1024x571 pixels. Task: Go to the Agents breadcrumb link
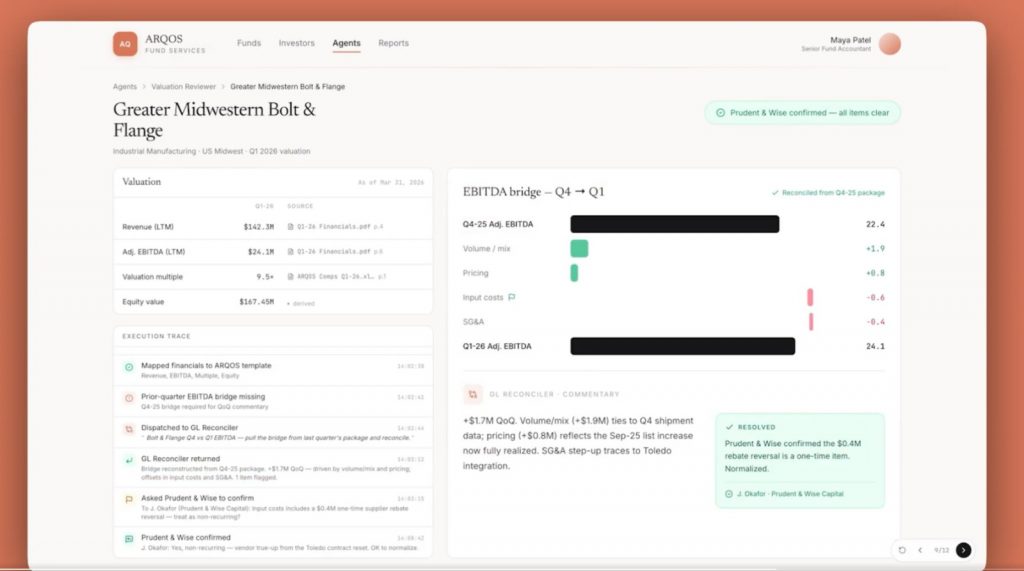click(x=125, y=86)
